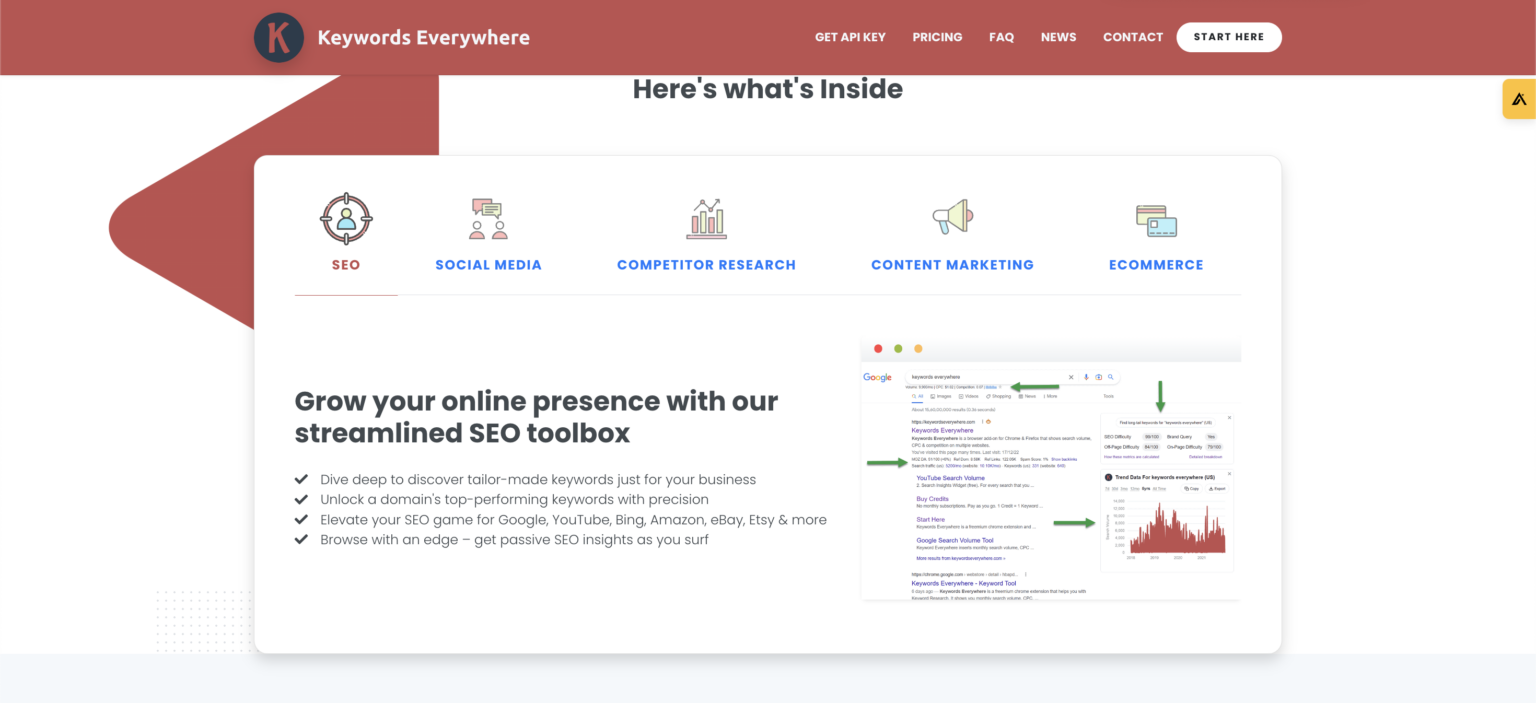This screenshot has height=703, width=1536.
Task: Click the START HERE button
Action: (x=1229, y=37)
